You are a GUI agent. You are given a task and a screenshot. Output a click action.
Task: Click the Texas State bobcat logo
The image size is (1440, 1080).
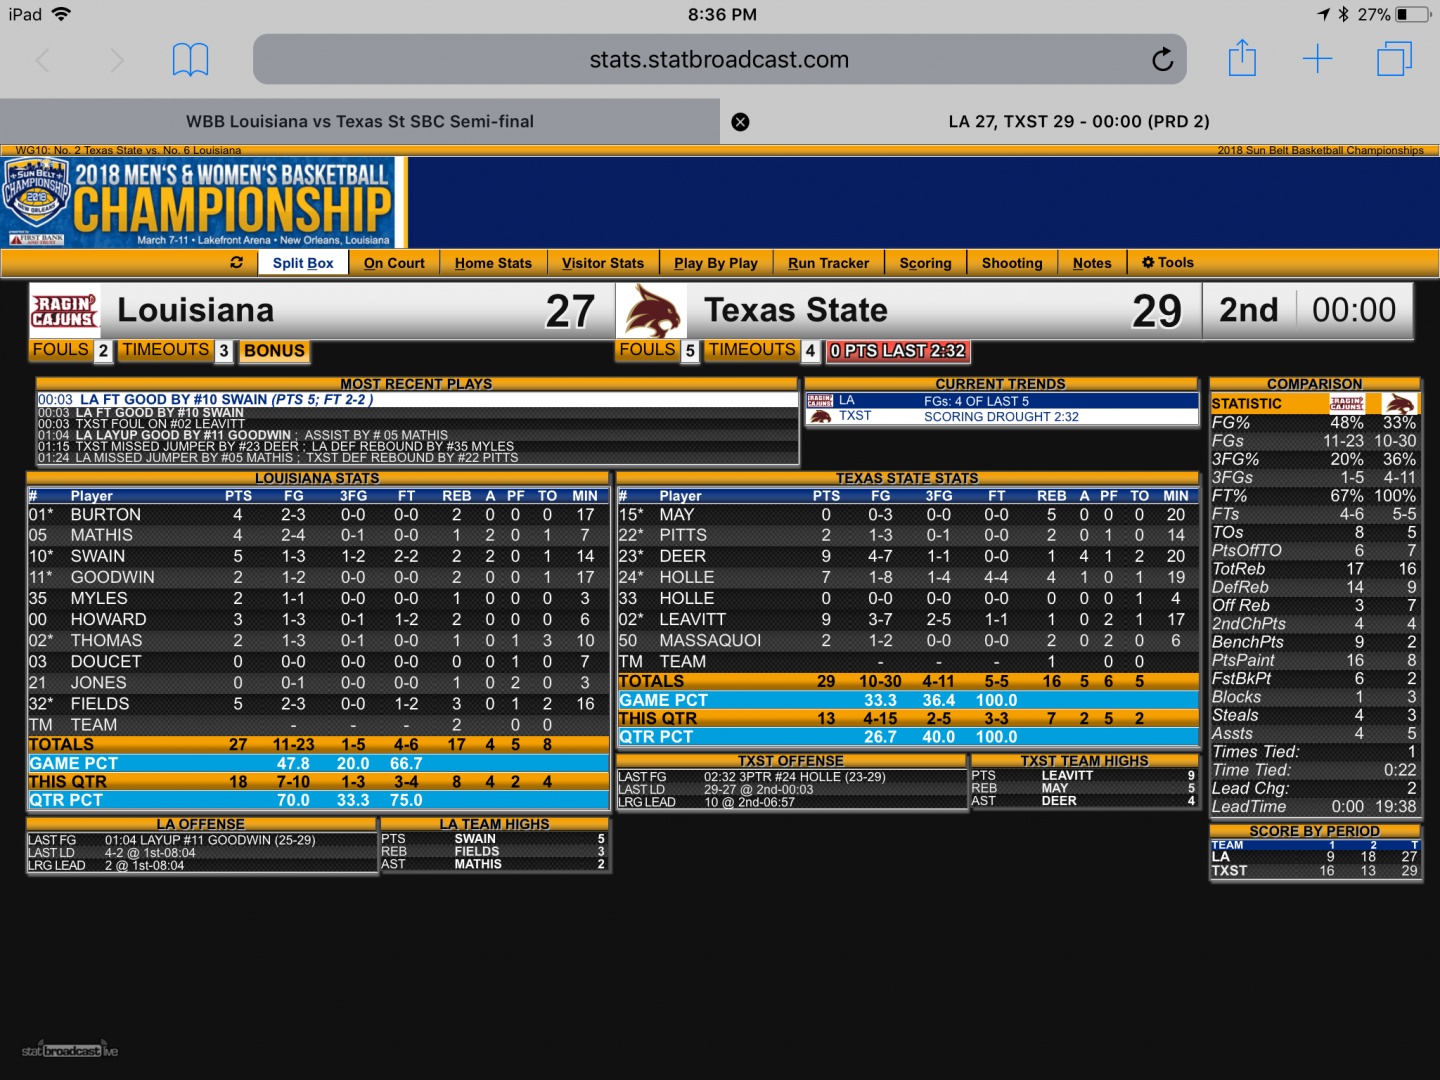[652, 311]
